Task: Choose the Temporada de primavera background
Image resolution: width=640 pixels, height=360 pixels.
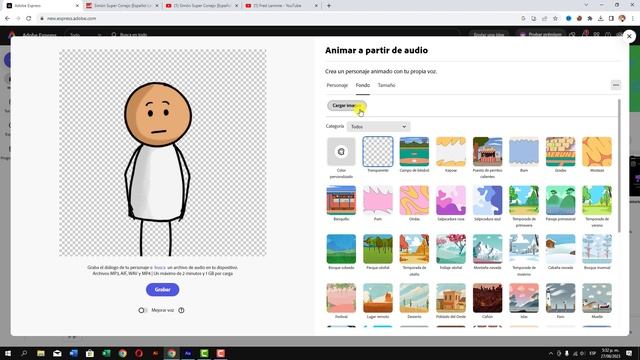Action: pos(524,200)
